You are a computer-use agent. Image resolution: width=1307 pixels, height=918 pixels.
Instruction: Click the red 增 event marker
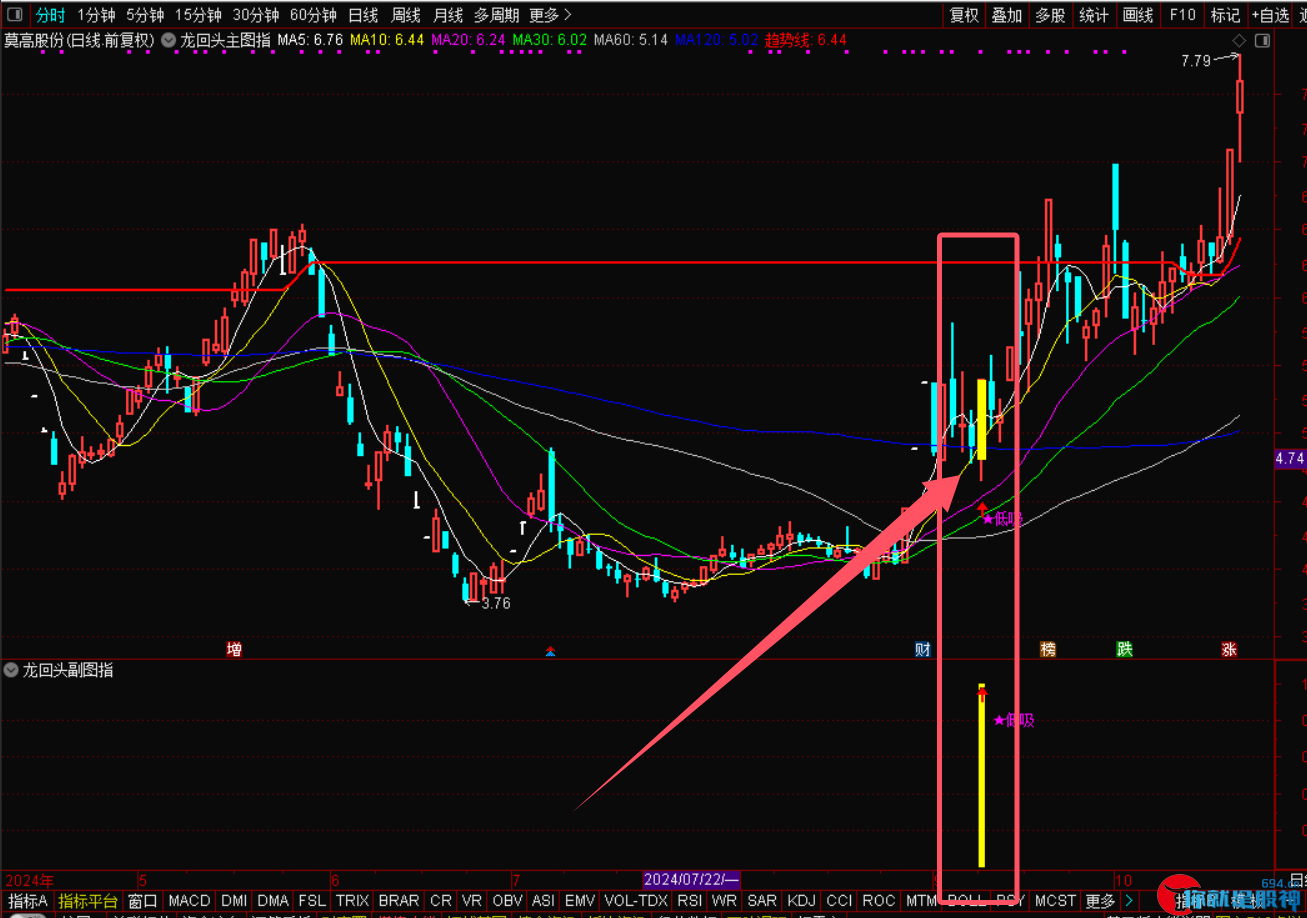[234, 649]
